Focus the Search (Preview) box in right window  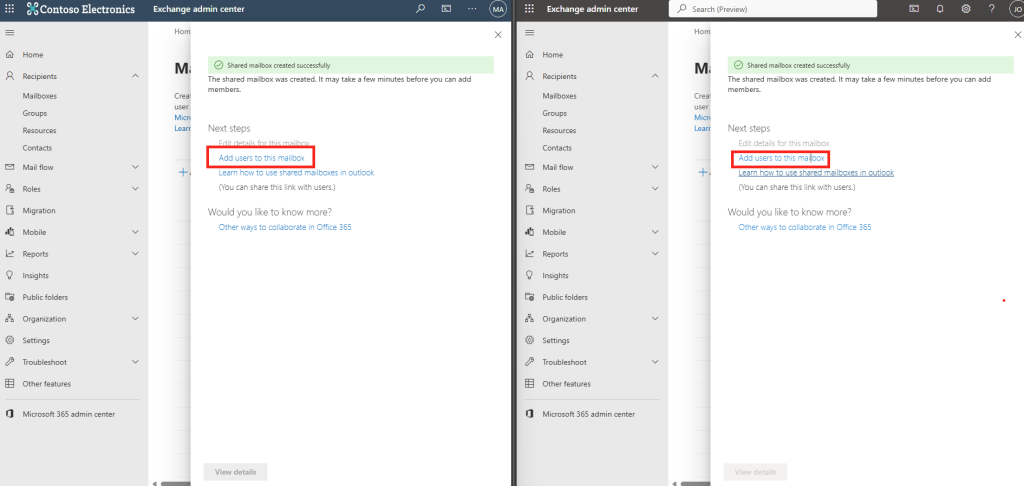773,9
